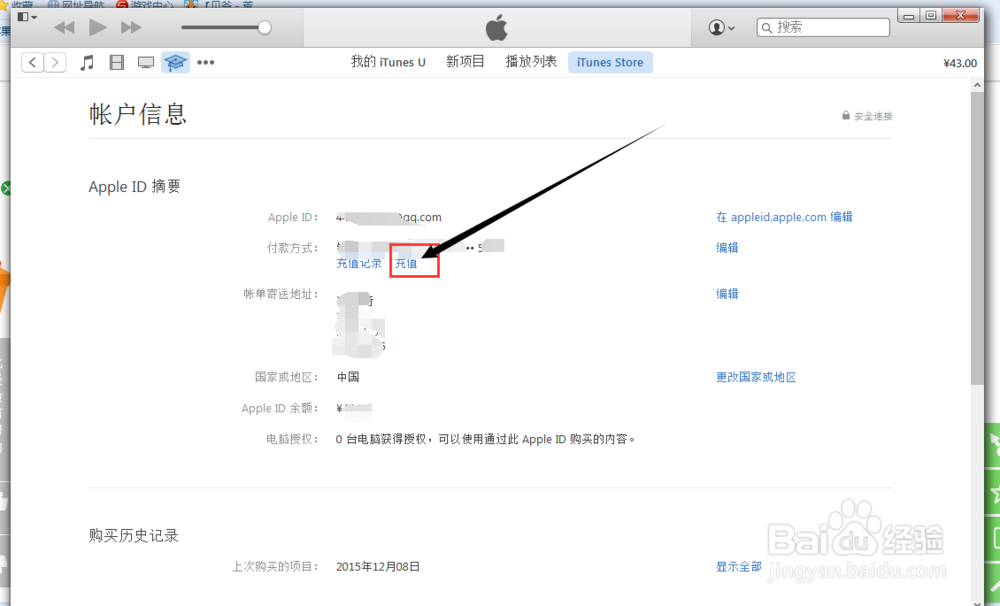Go back with the left chevron button
The height and width of the screenshot is (606, 1000).
(x=33, y=63)
